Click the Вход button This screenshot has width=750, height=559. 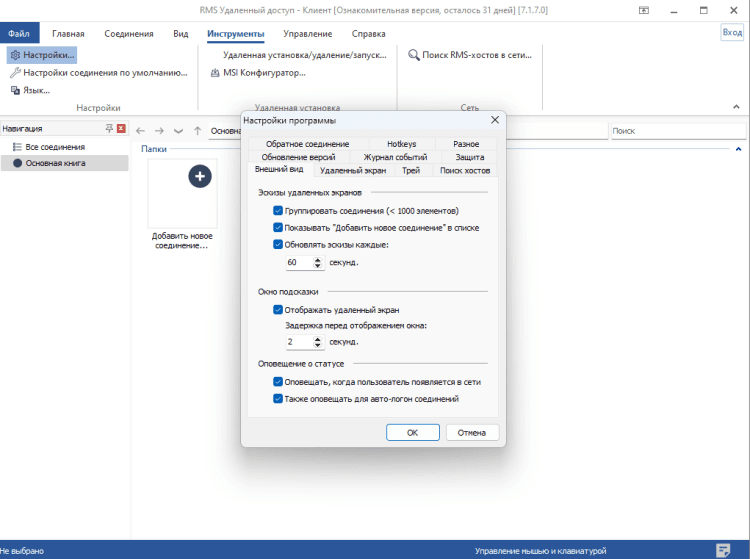click(732, 32)
